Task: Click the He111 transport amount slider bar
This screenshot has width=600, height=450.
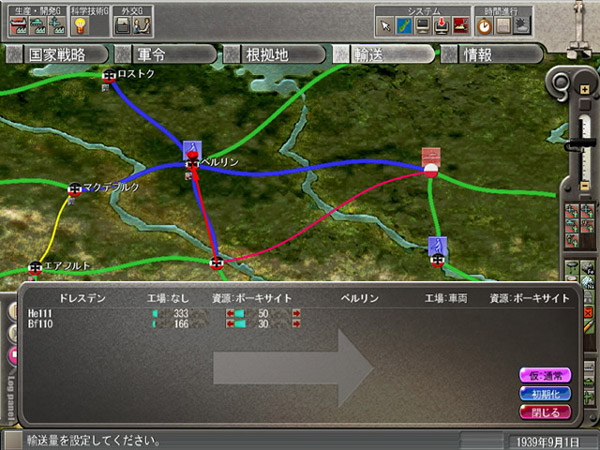Action: point(263,313)
